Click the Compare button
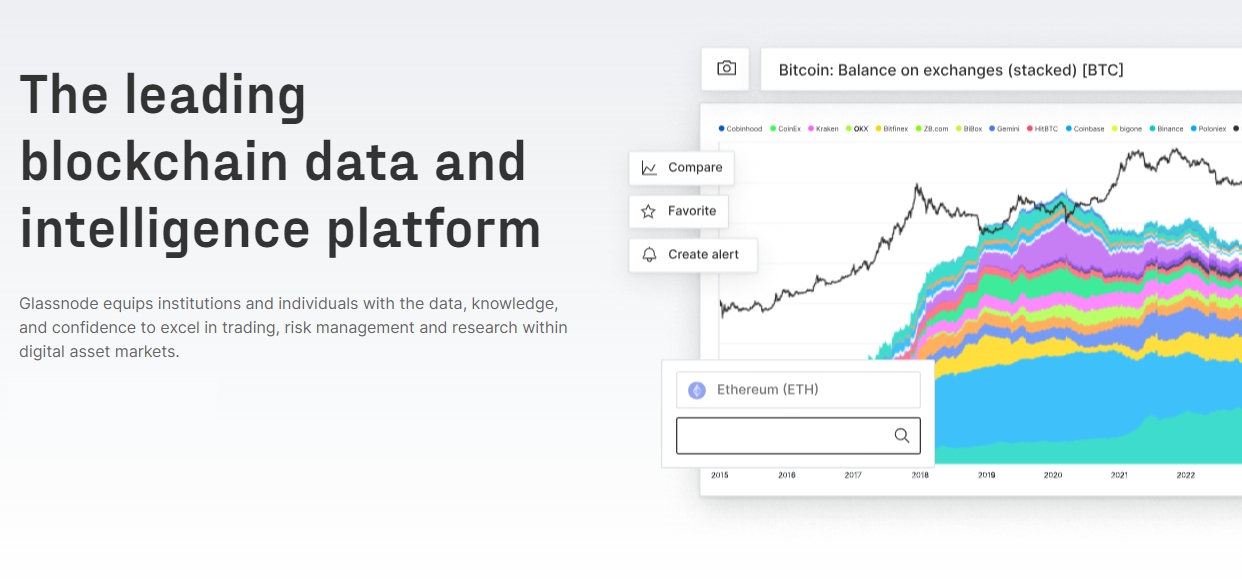Viewport: 1242px width, 580px height. coord(681,167)
